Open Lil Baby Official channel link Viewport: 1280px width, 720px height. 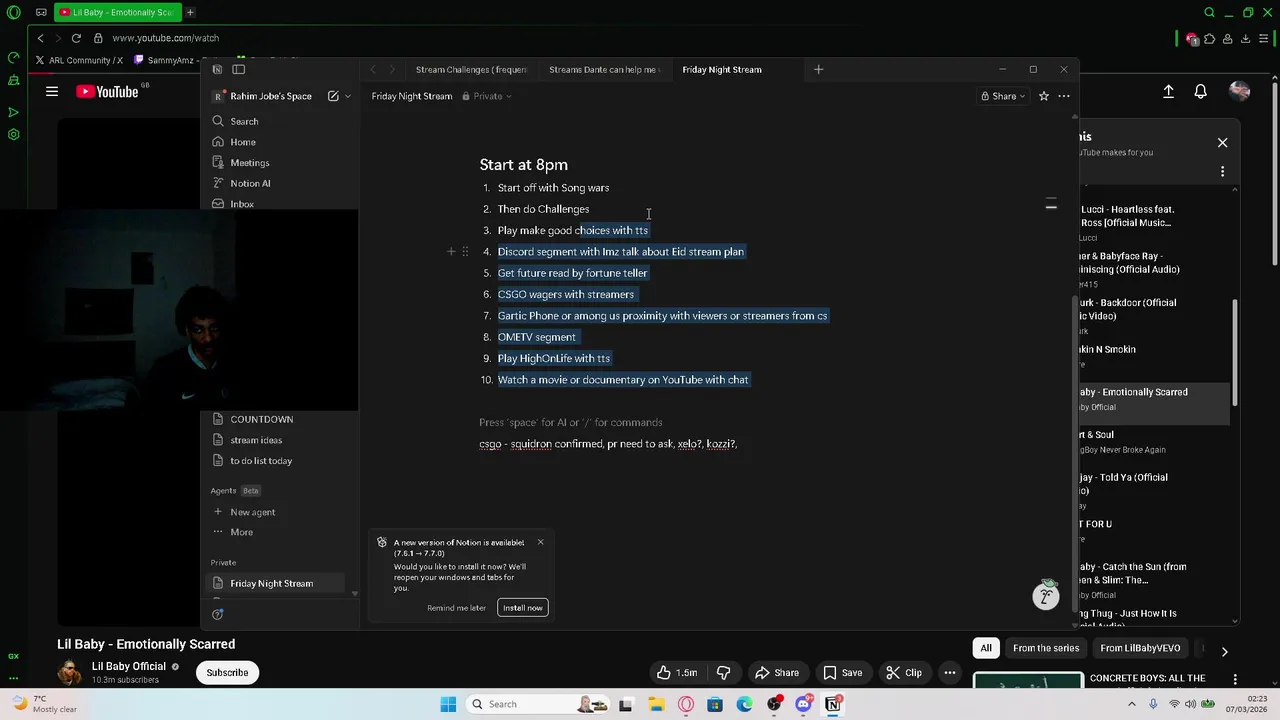pyautogui.click(x=129, y=666)
